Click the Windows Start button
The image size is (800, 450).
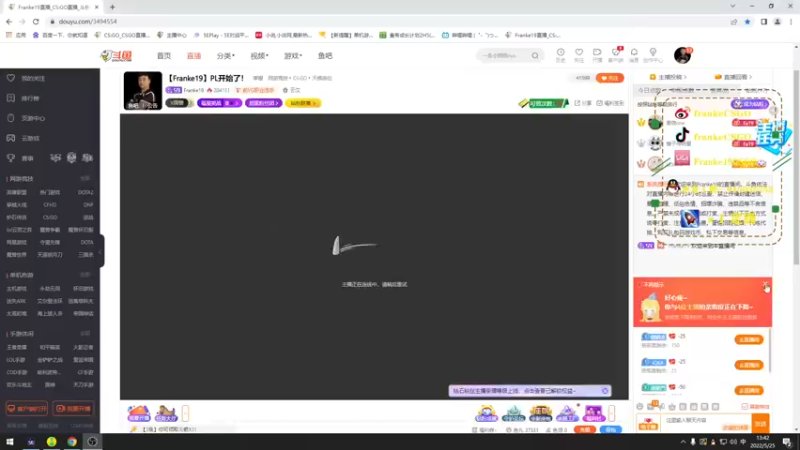(10, 442)
